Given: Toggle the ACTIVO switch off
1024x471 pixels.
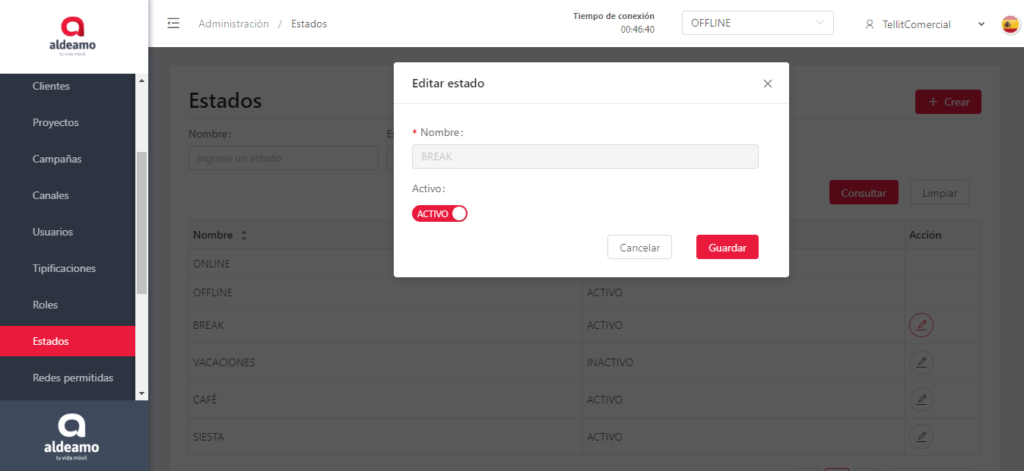Looking at the screenshot, I should [440, 213].
